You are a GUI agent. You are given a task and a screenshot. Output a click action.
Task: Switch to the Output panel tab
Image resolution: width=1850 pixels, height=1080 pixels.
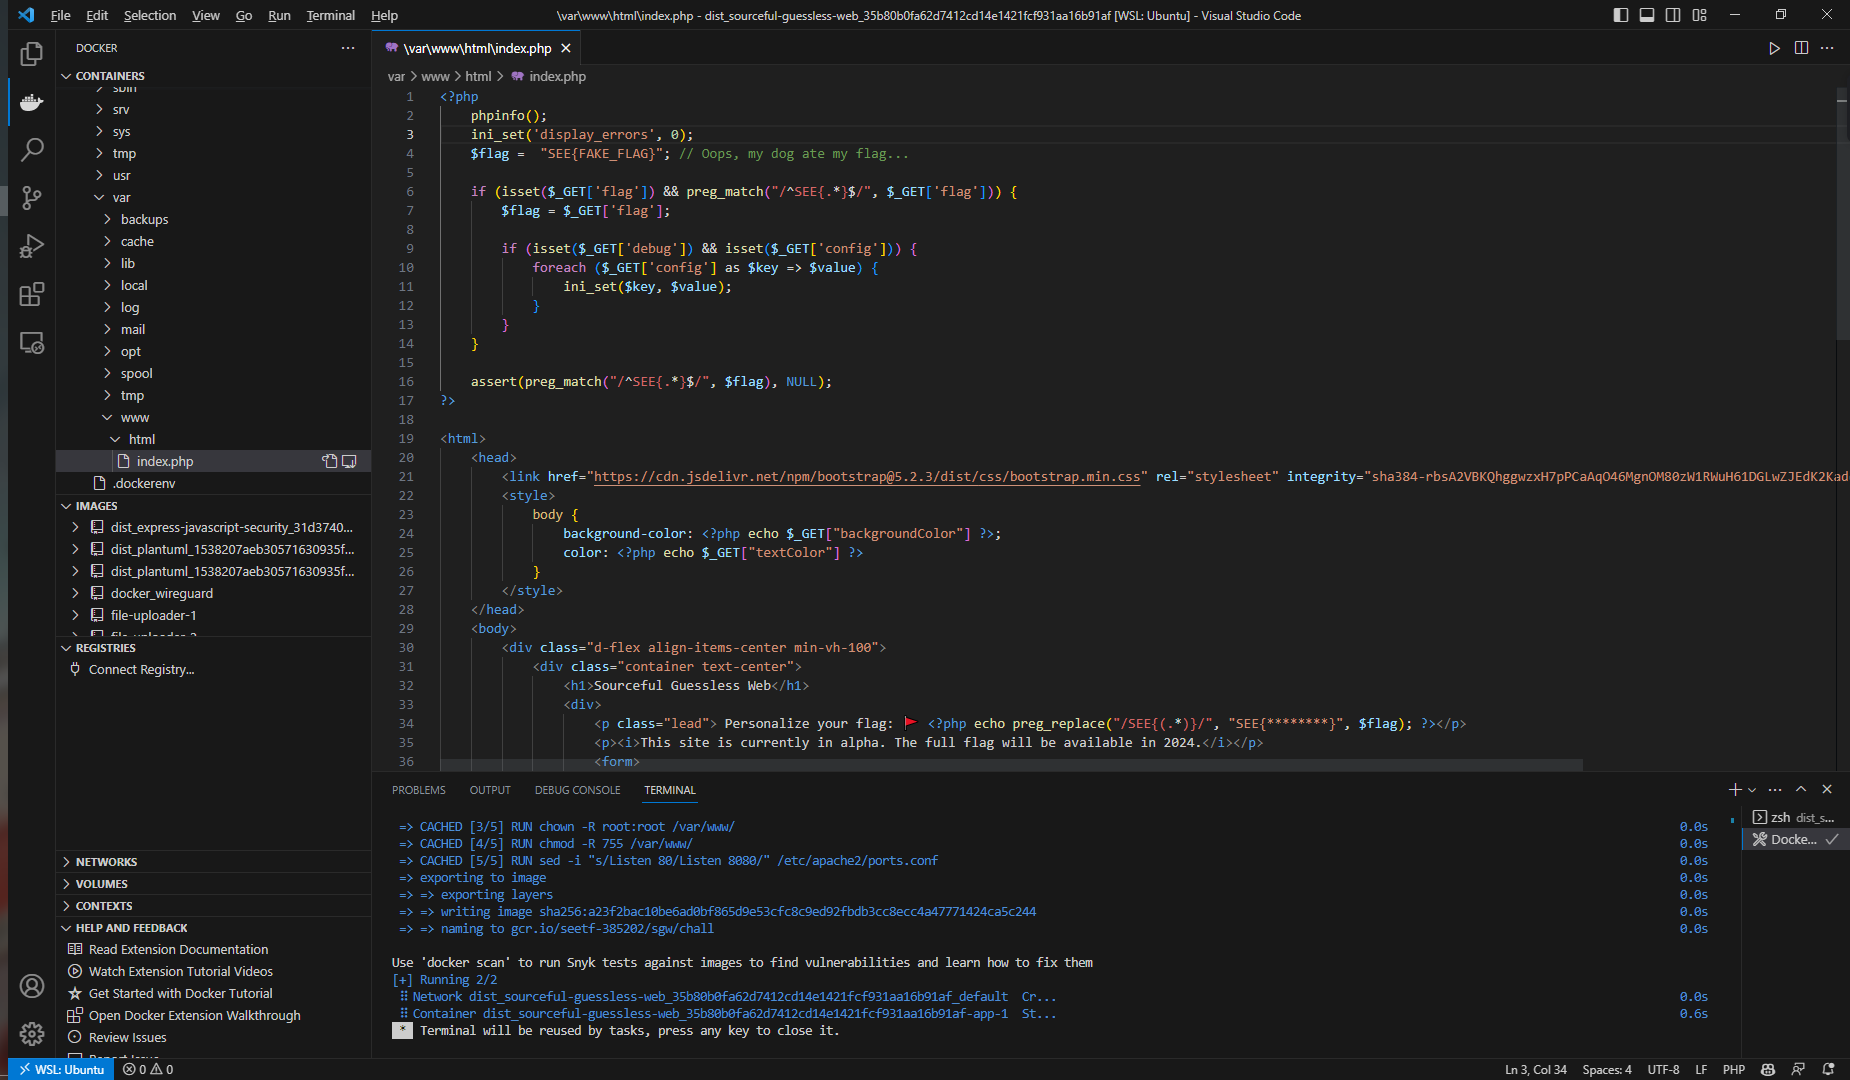(490, 790)
